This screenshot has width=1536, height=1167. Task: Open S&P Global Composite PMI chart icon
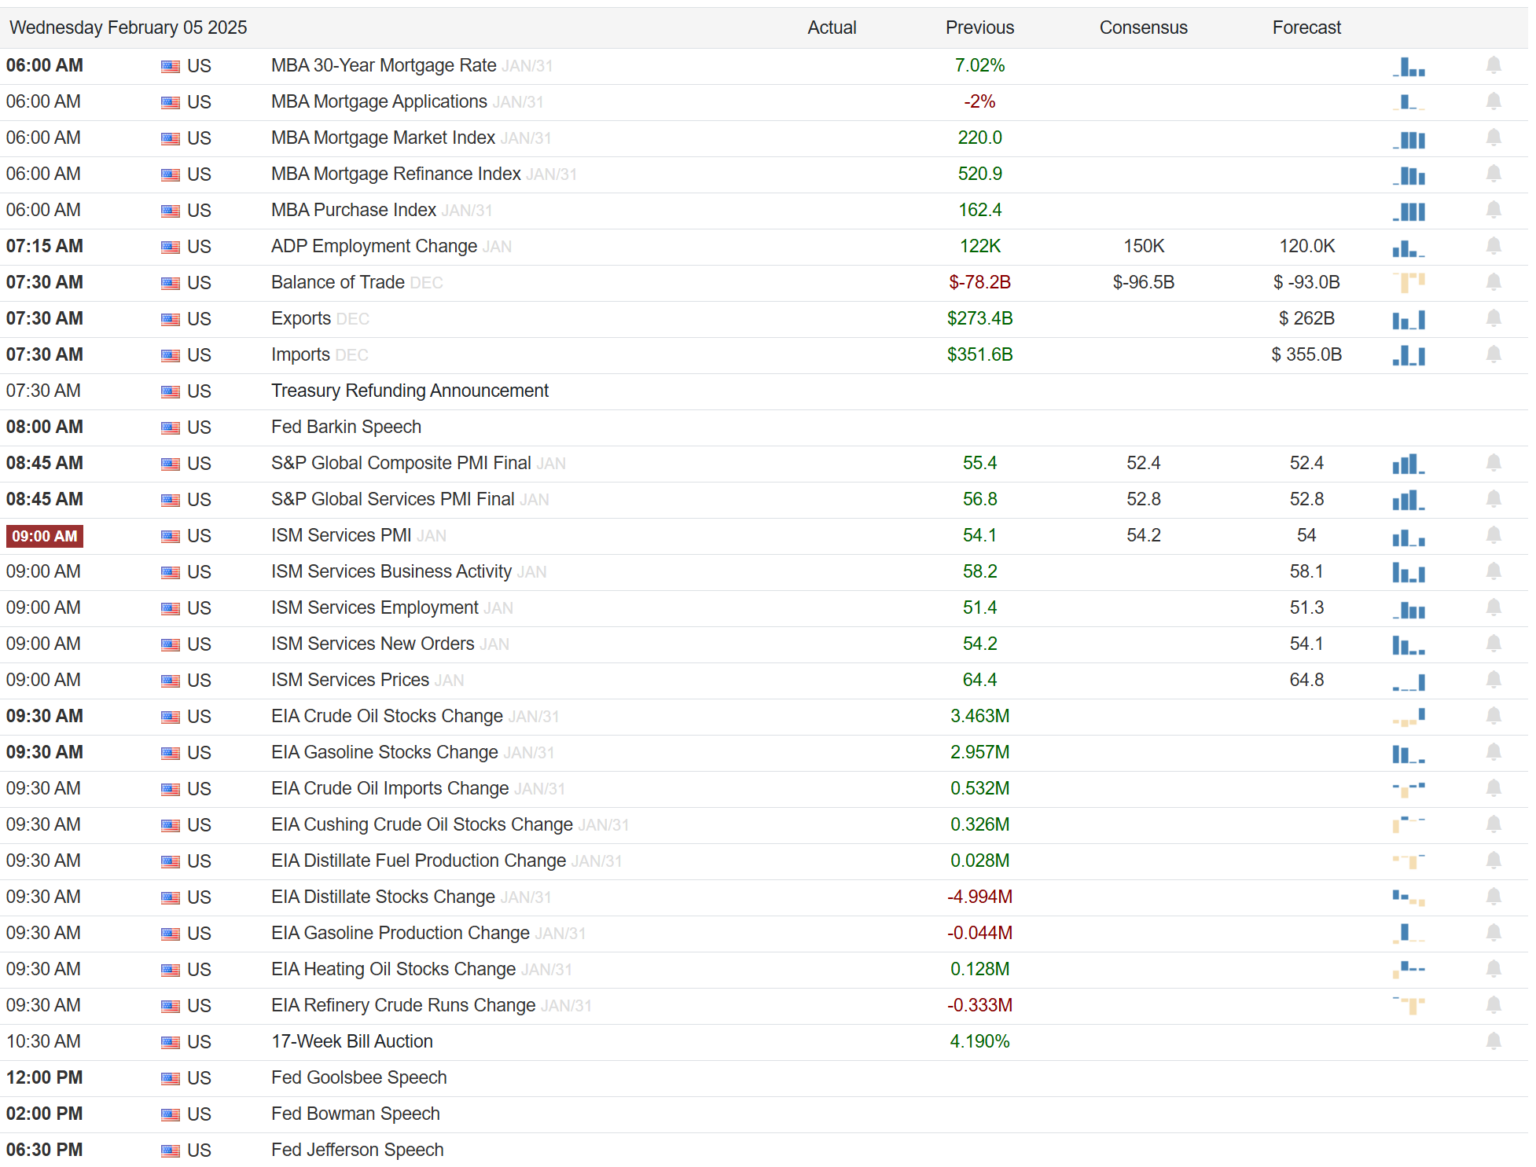(x=1408, y=464)
